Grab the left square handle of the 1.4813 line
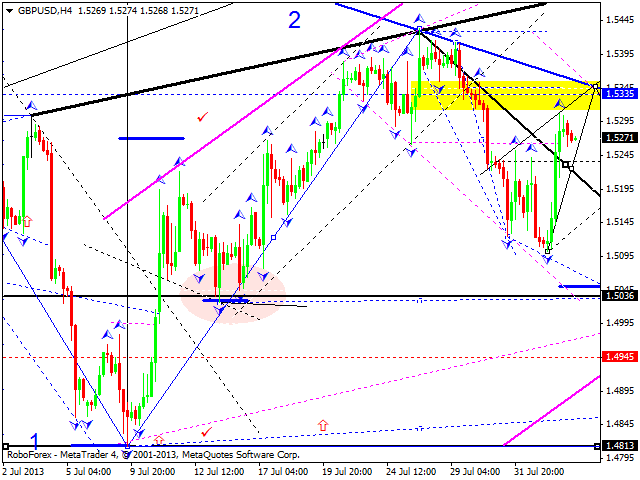Viewport: 640px width, 480px height. (x=5, y=446)
